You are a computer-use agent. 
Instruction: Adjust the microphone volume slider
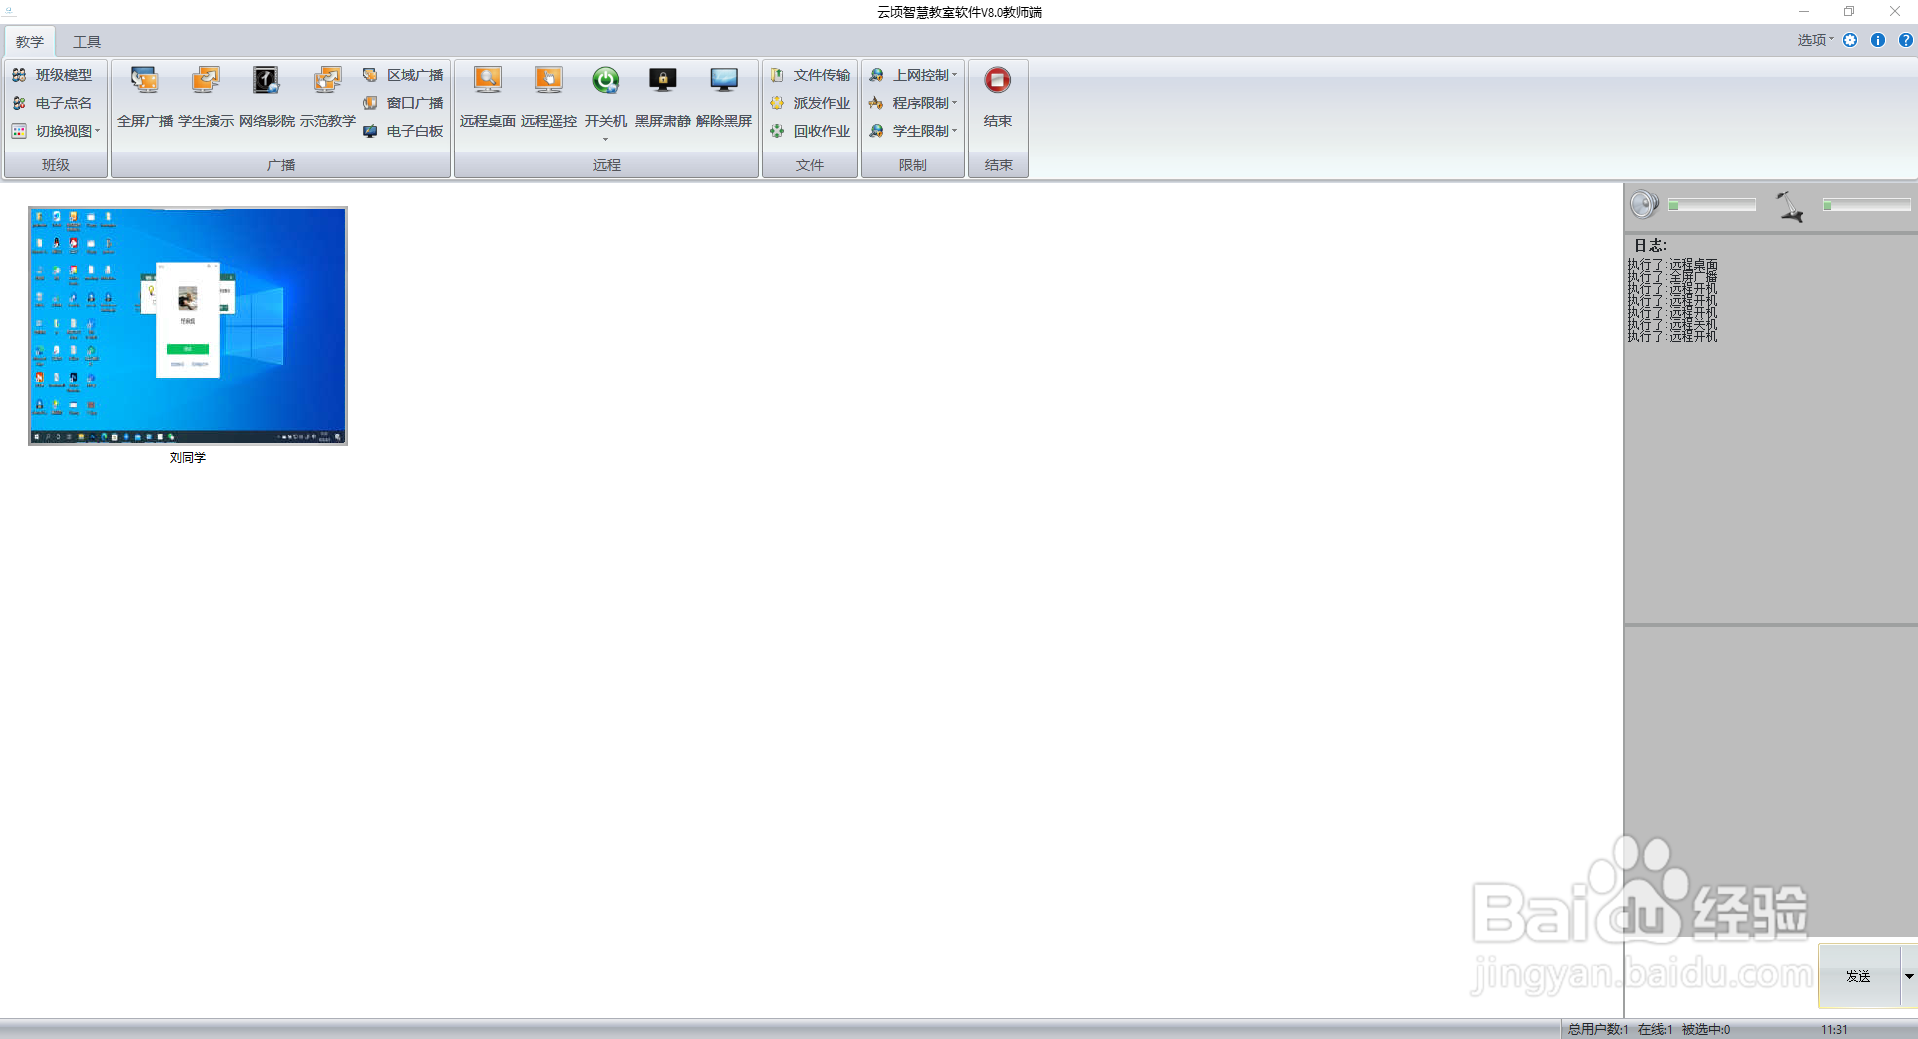[1867, 205]
